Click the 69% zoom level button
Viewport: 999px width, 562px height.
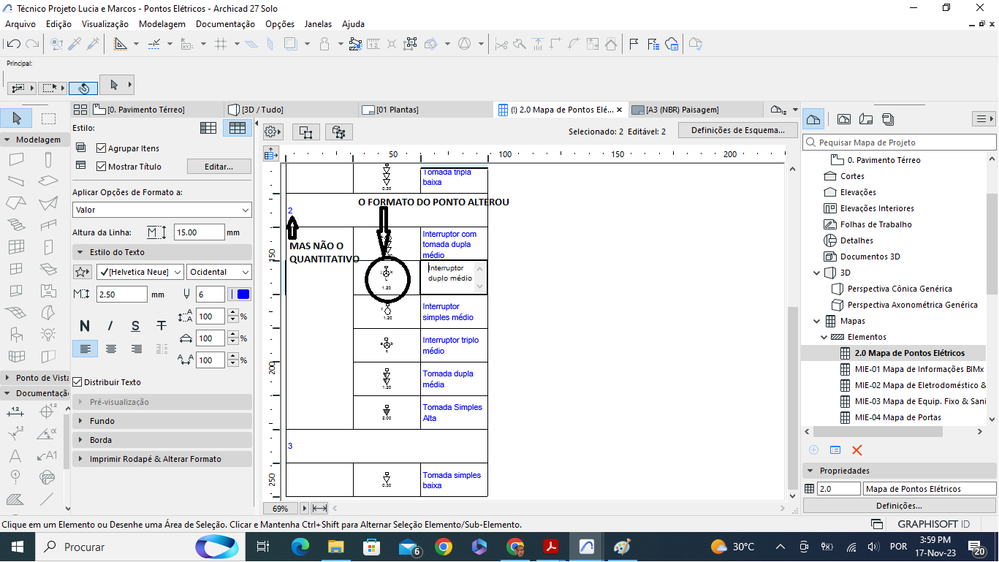(x=280, y=508)
